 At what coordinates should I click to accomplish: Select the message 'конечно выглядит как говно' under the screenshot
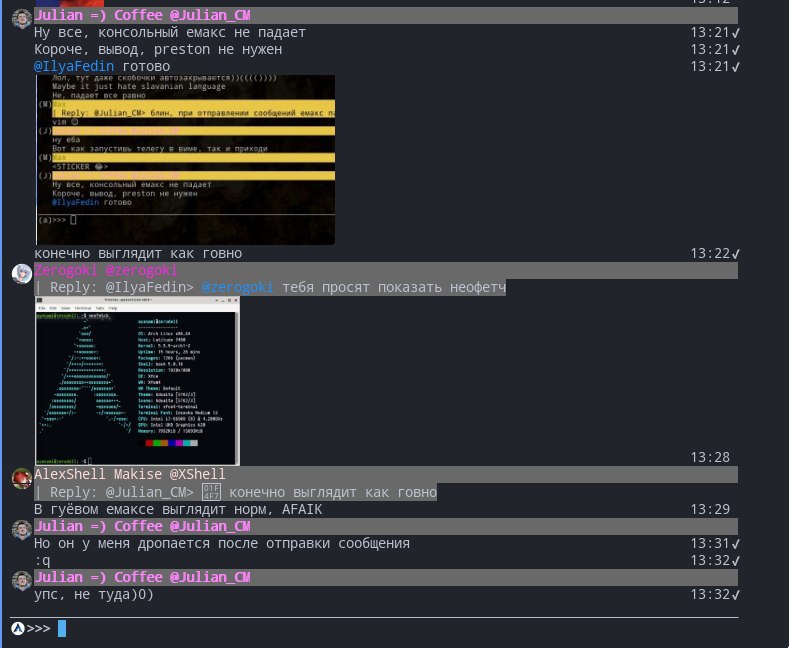click(138, 253)
